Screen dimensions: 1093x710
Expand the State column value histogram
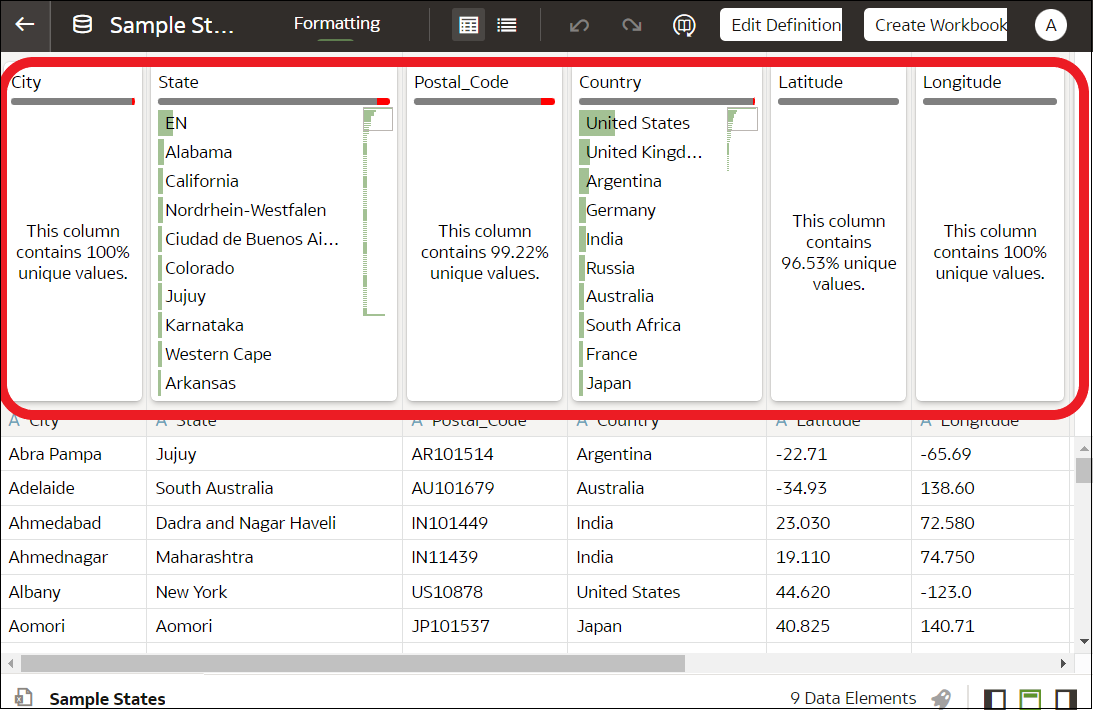coord(378,118)
